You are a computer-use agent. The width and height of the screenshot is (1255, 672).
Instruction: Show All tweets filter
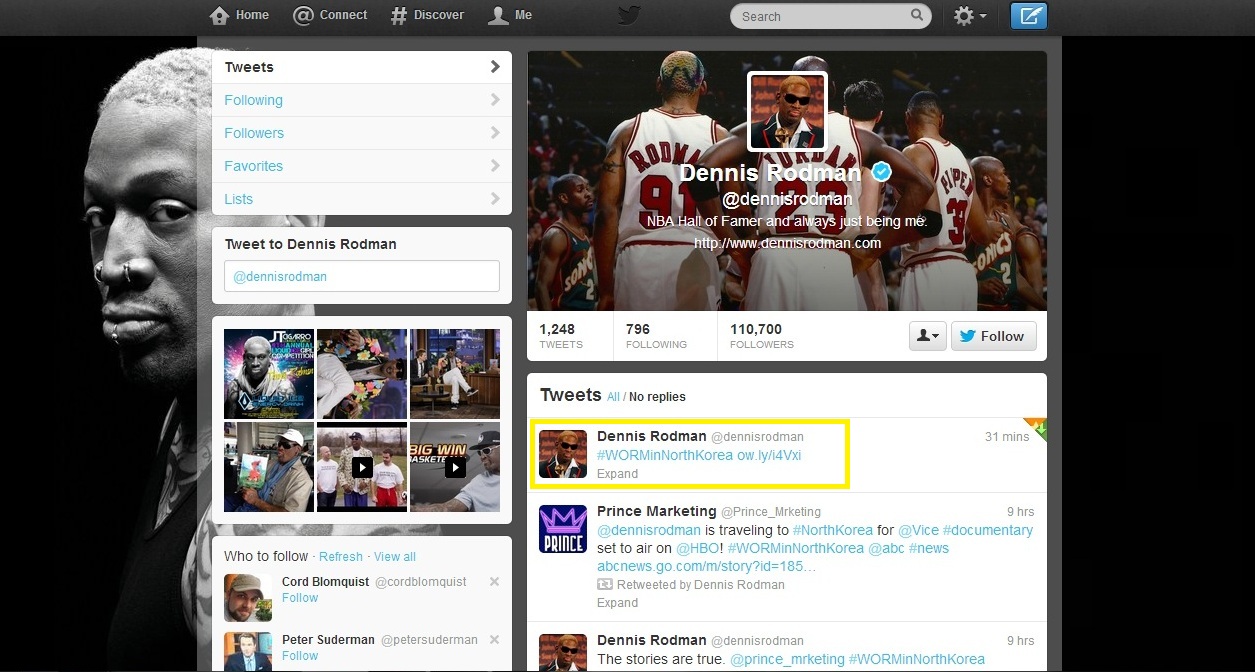coord(613,397)
